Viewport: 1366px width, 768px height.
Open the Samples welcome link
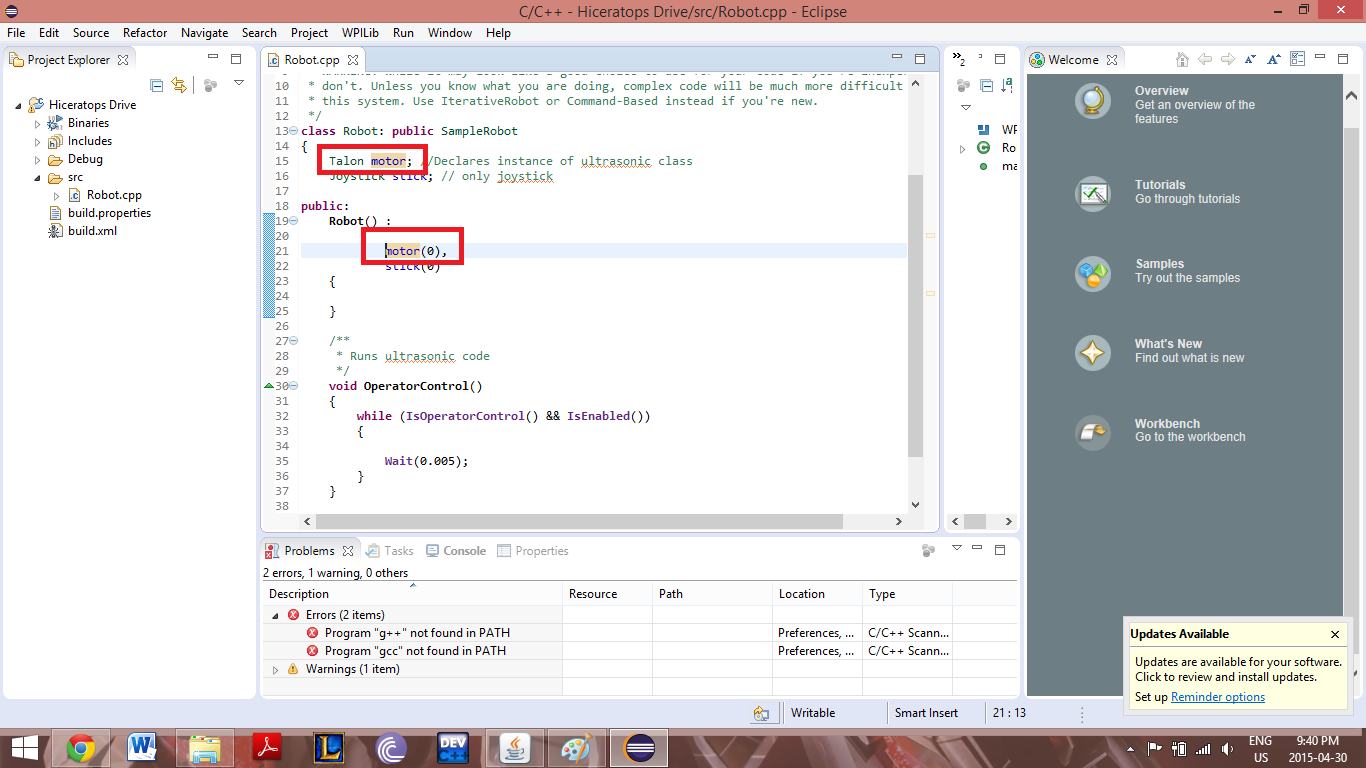pyautogui.click(x=1159, y=264)
